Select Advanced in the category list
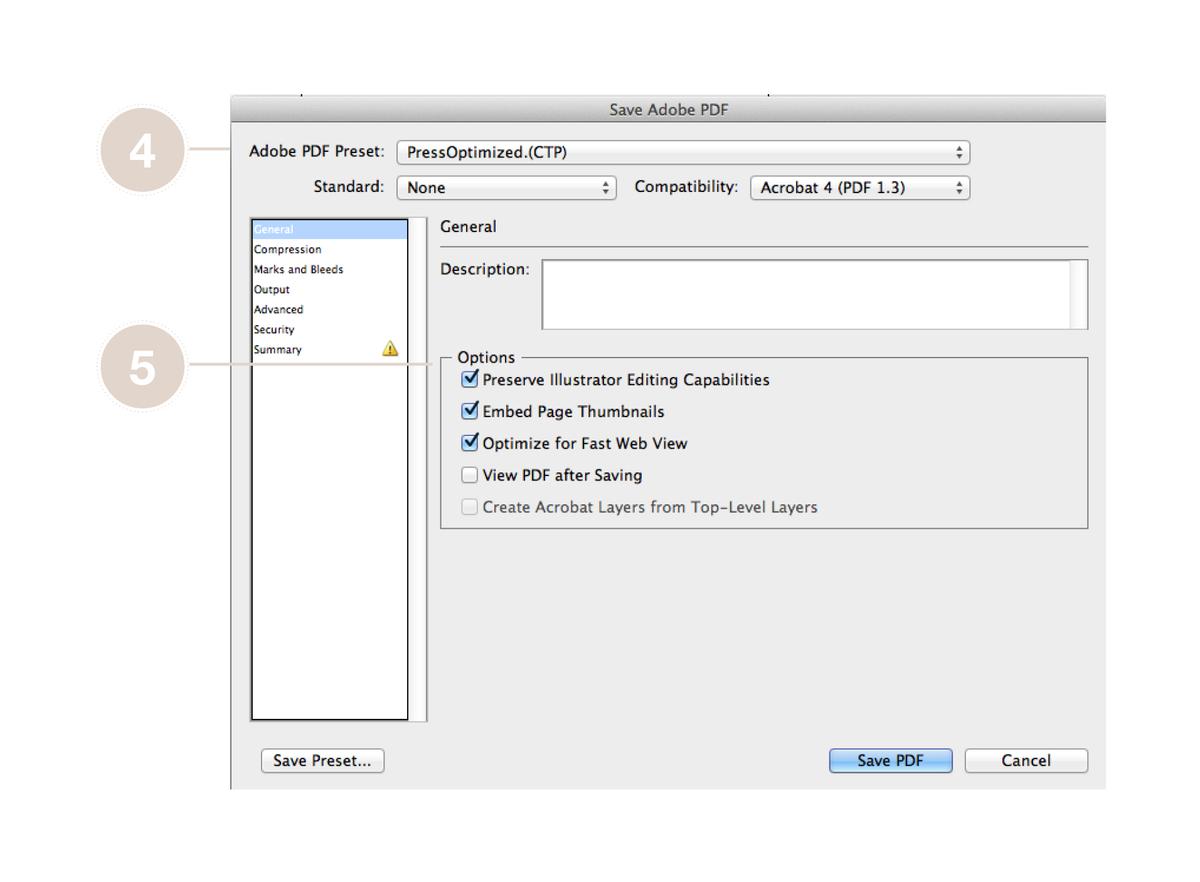1200x882 pixels. (330, 310)
